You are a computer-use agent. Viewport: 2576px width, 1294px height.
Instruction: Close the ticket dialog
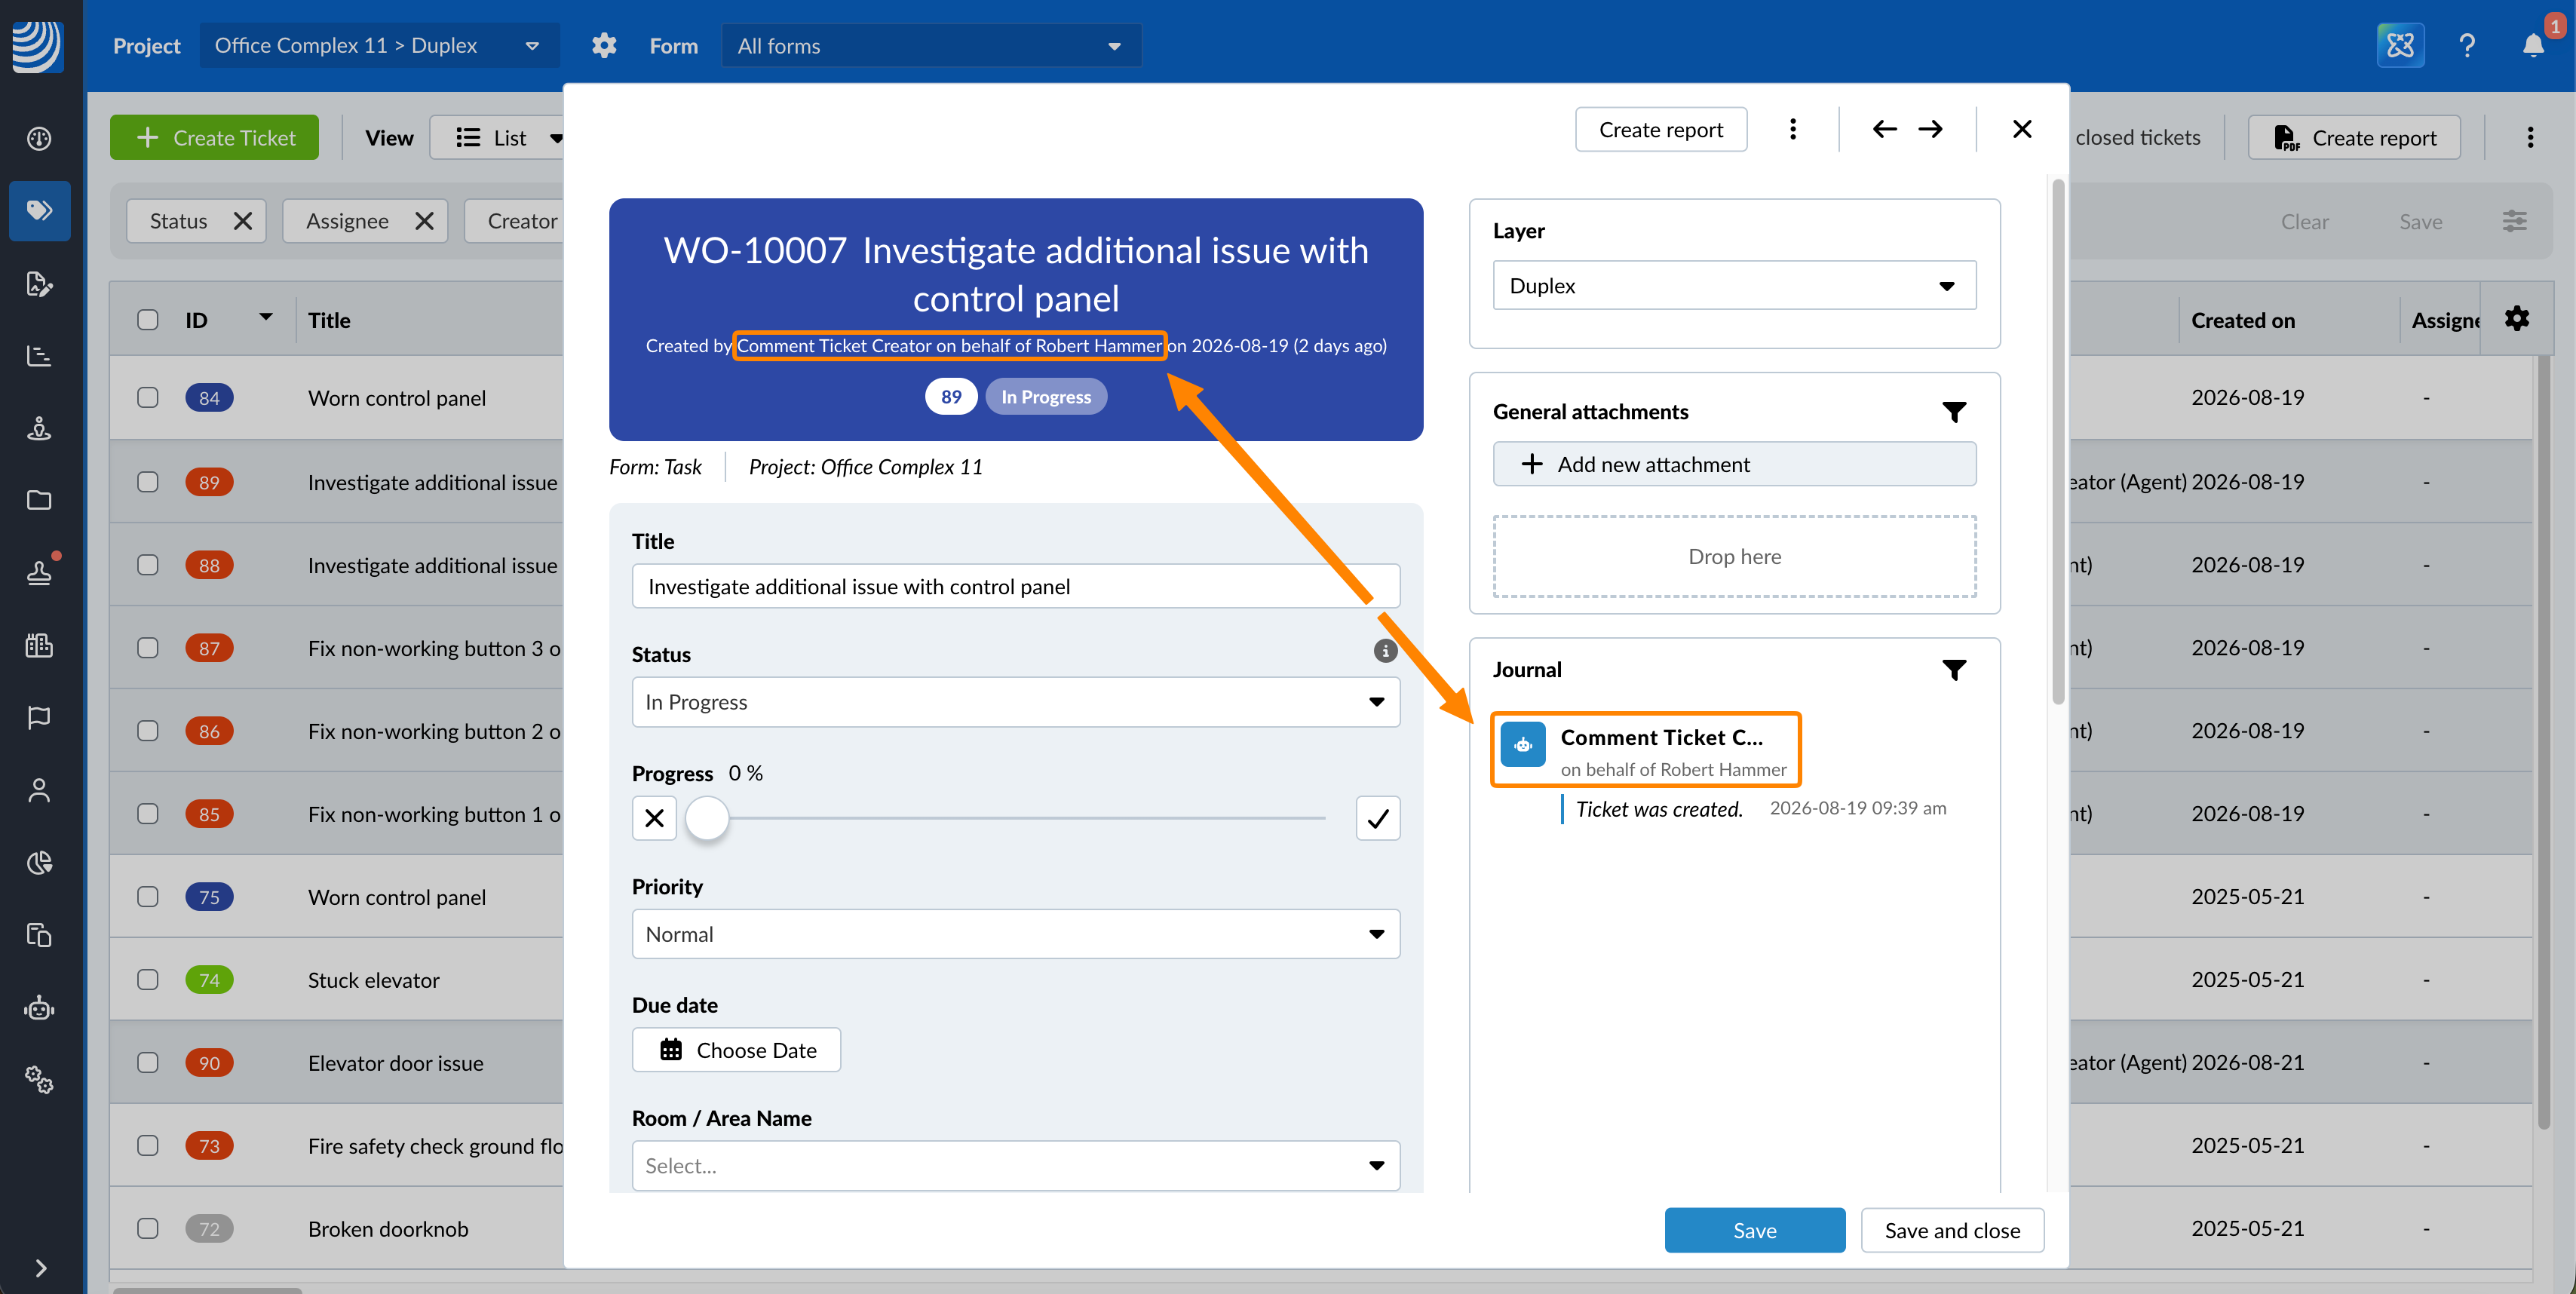click(2022, 129)
